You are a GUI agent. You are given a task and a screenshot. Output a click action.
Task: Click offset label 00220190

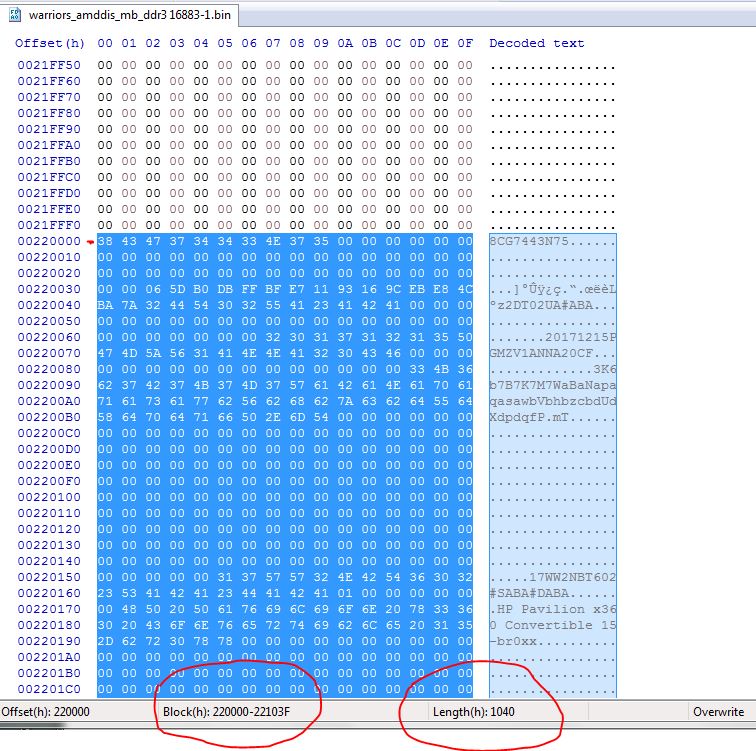49,641
